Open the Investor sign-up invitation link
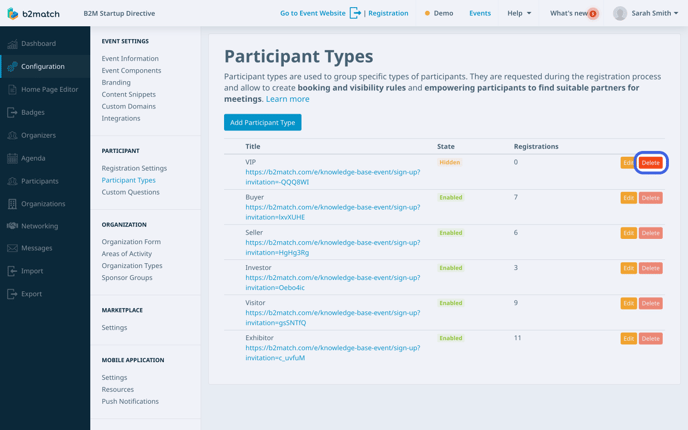 333,282
